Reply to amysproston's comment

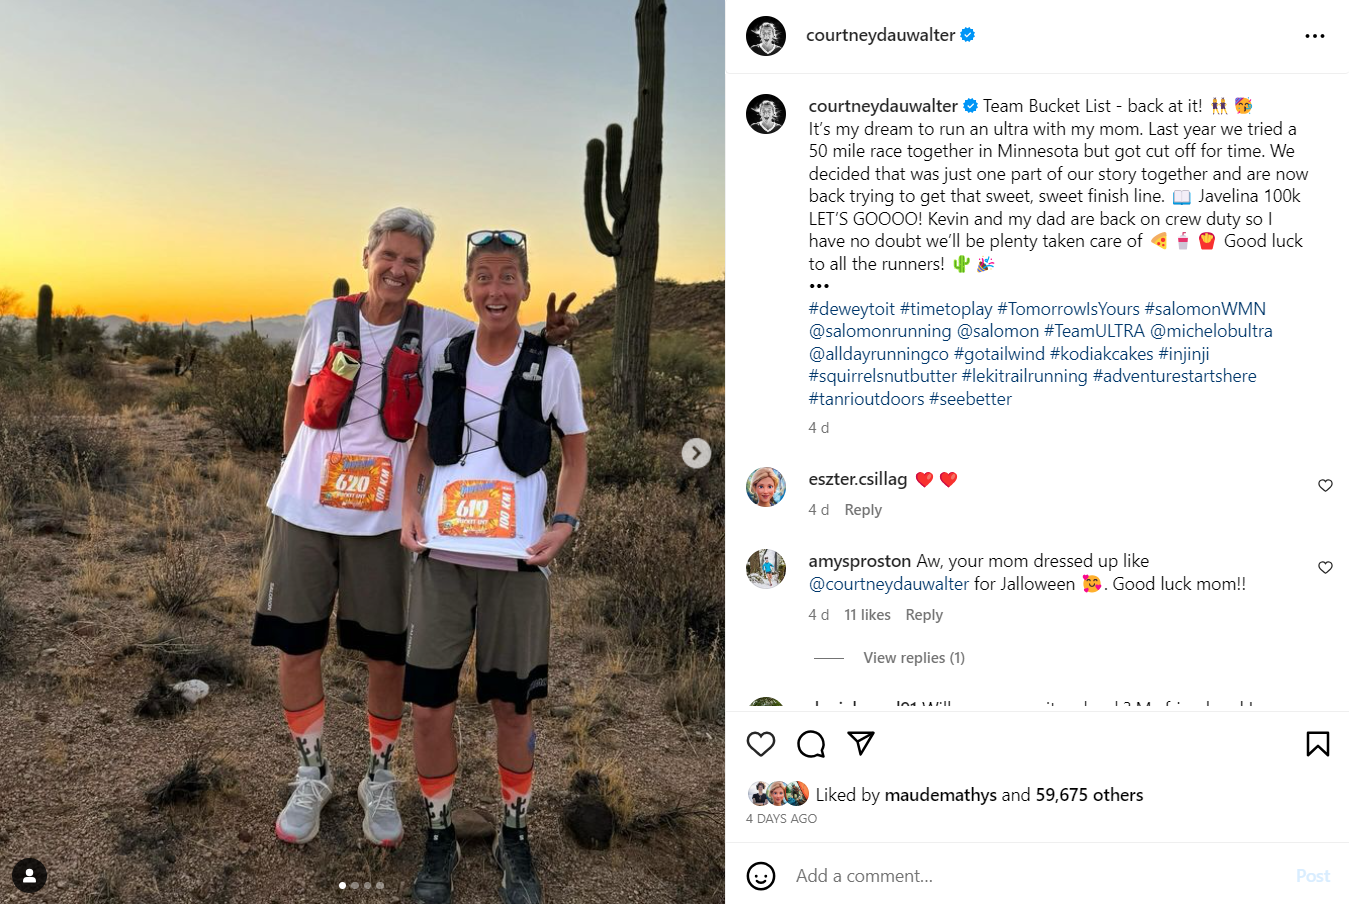tap(924, 615)
